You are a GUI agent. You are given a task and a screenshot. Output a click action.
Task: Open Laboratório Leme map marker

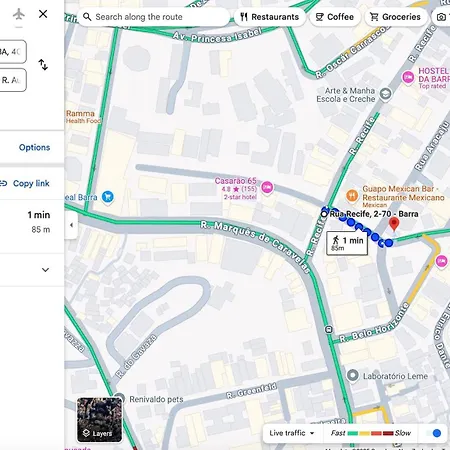[x=352, y=376]
